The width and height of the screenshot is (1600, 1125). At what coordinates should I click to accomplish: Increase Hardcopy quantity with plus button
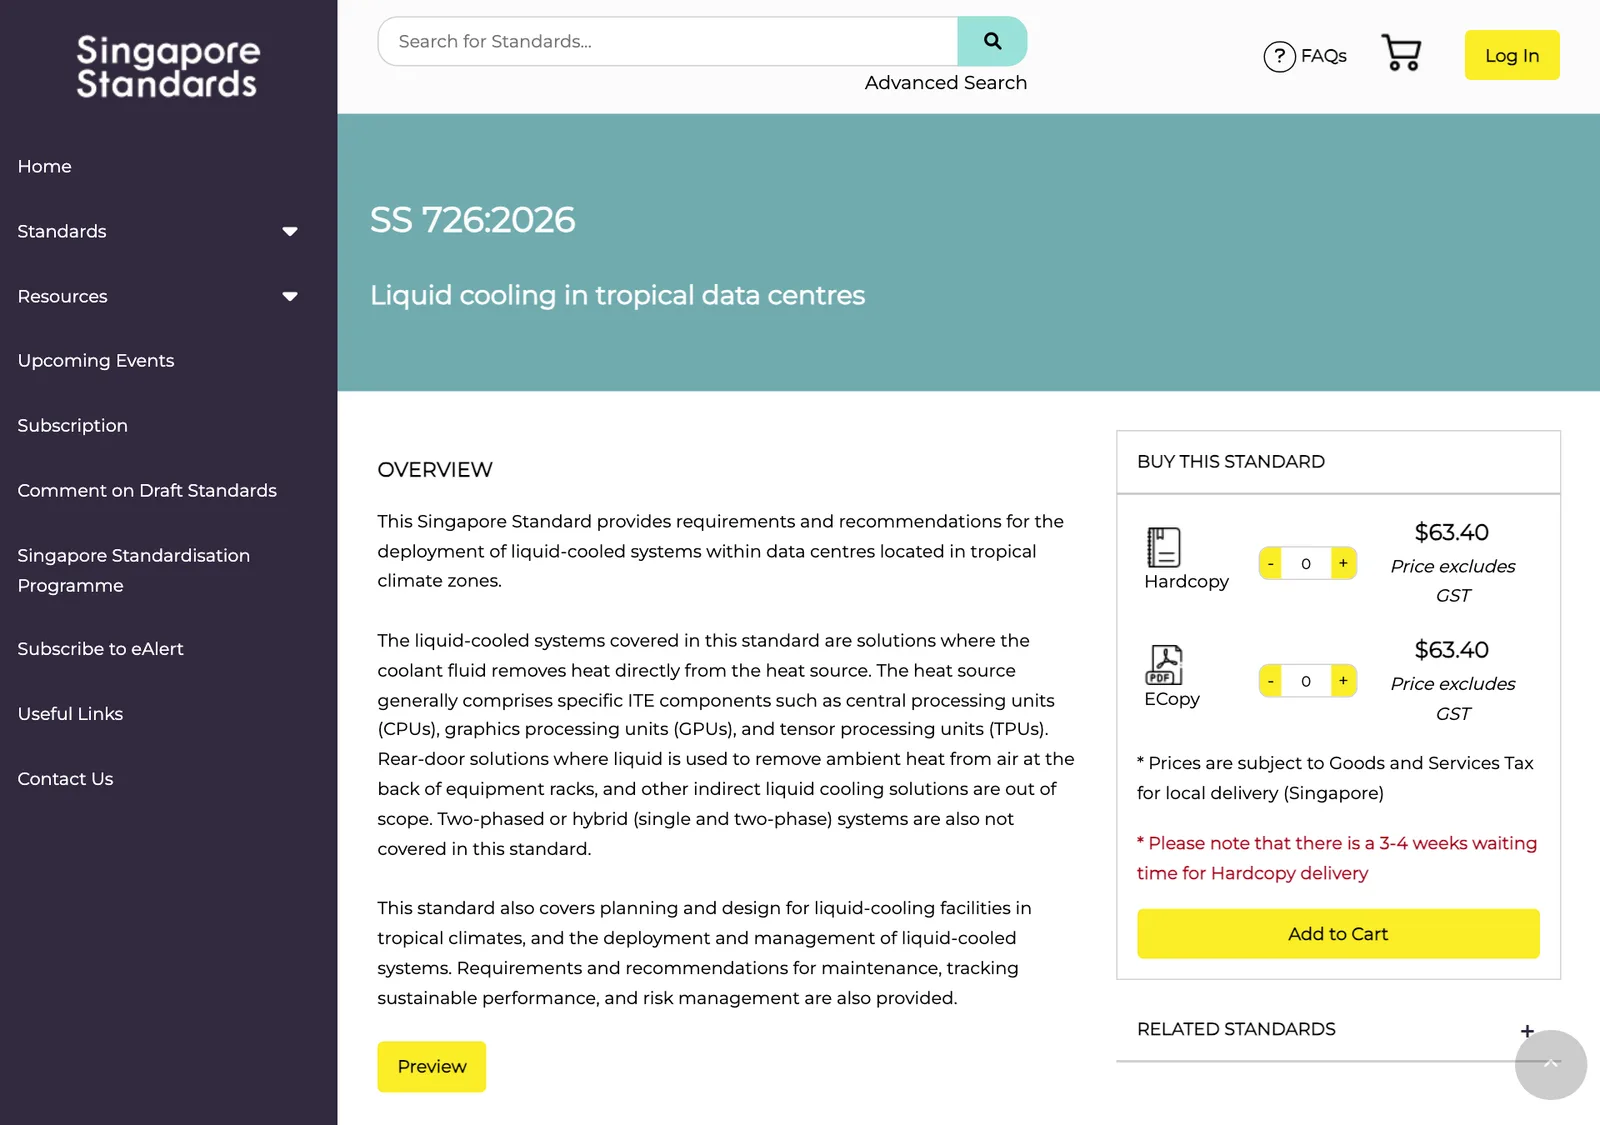click(x=1343, y=563)
